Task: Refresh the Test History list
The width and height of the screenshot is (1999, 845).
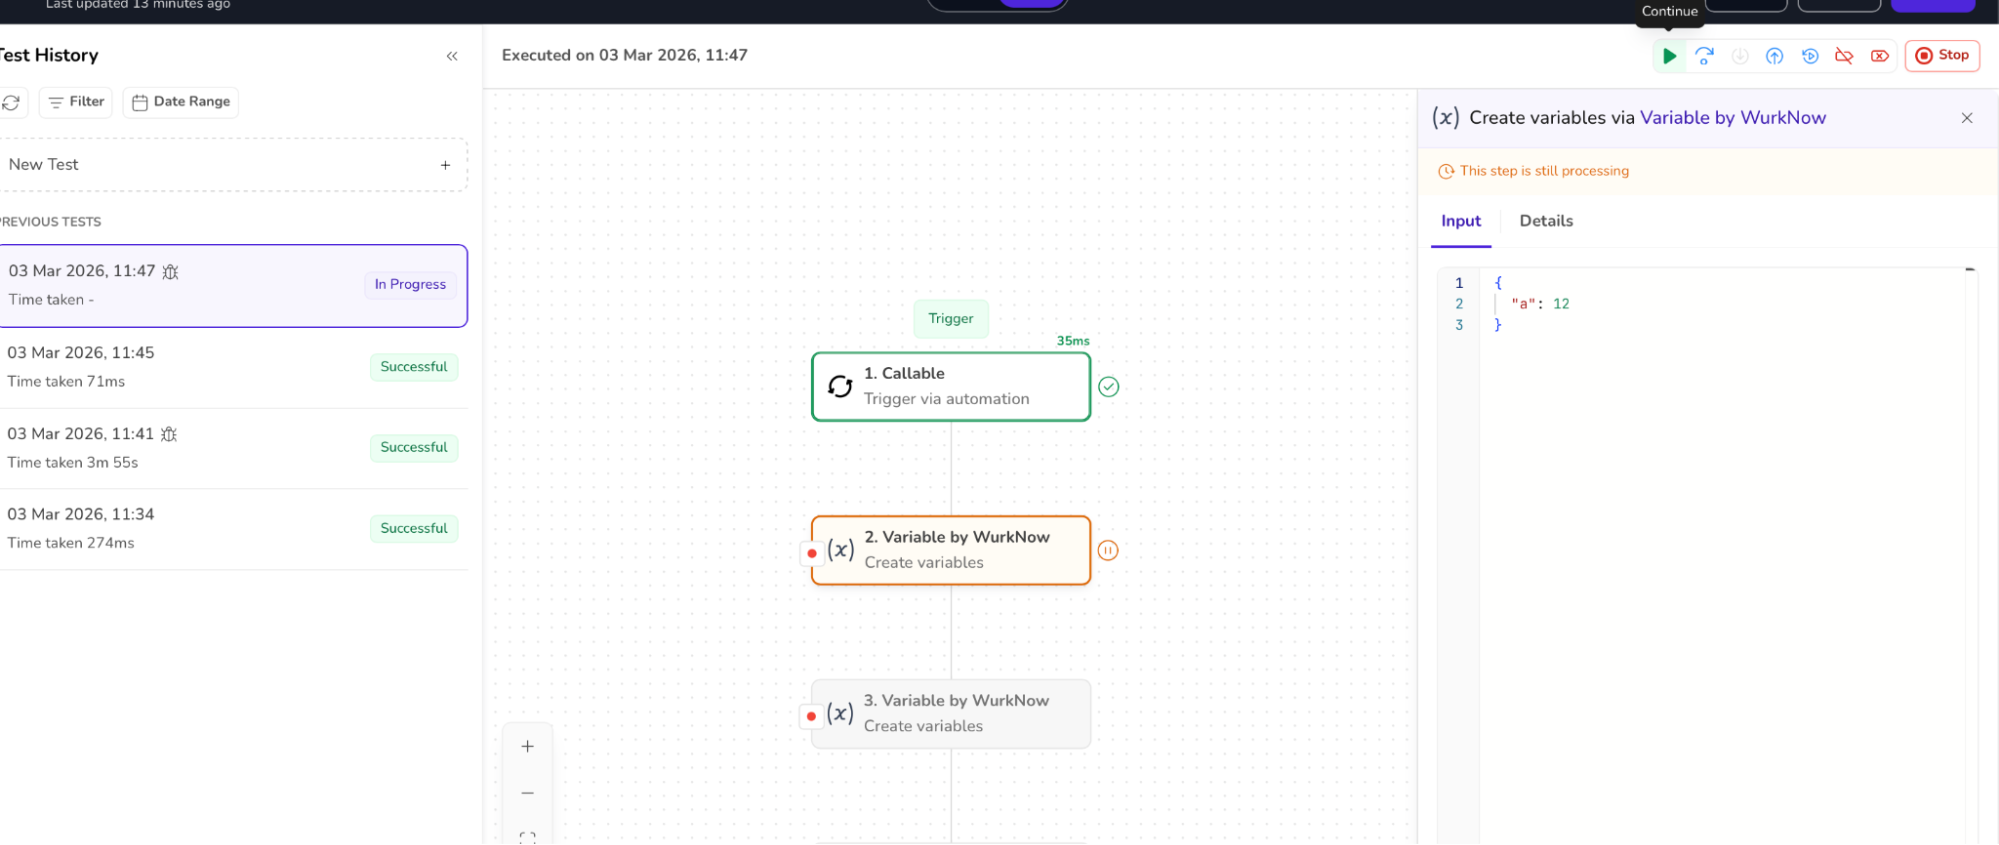Action: tap(11, 102)
